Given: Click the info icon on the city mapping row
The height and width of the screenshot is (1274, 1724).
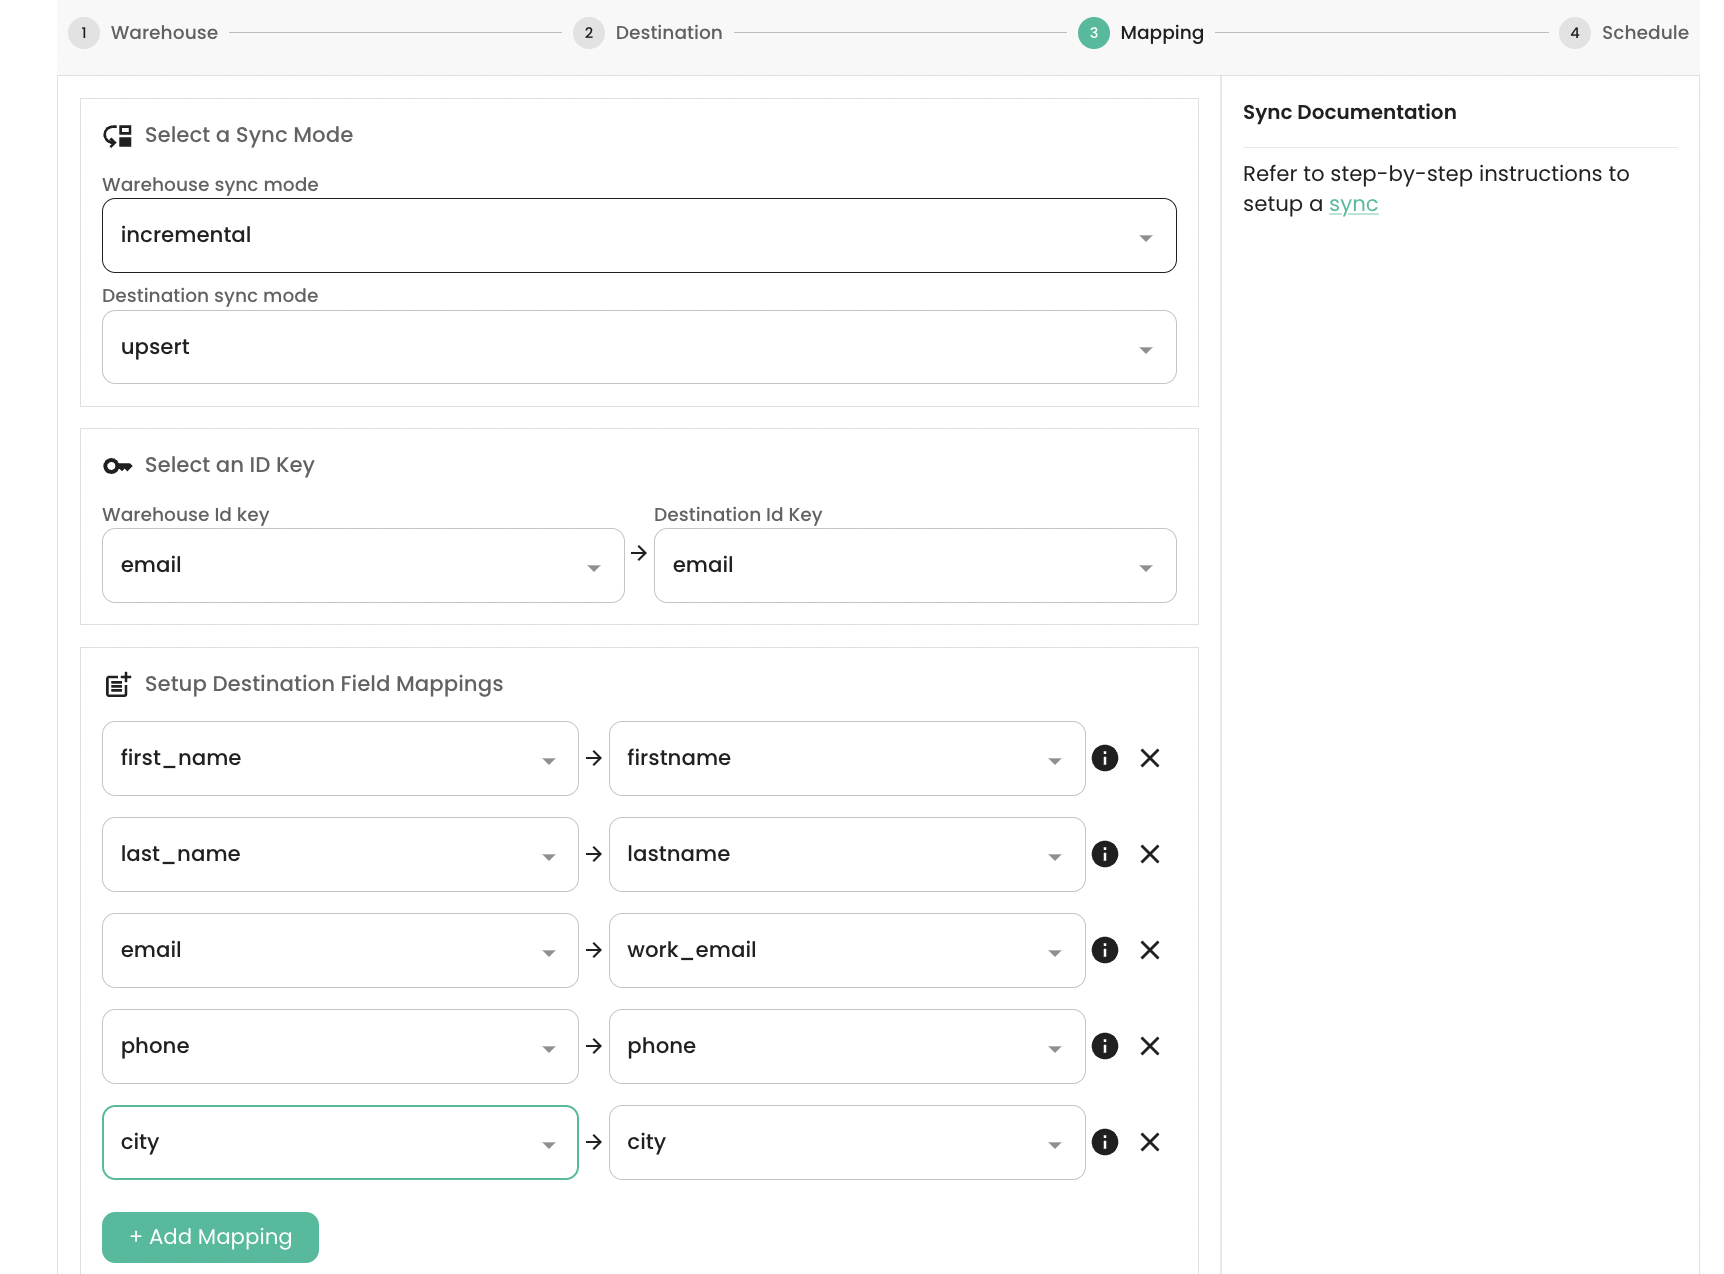Looking at the screenshot, I should (x=1105, y=1142).
